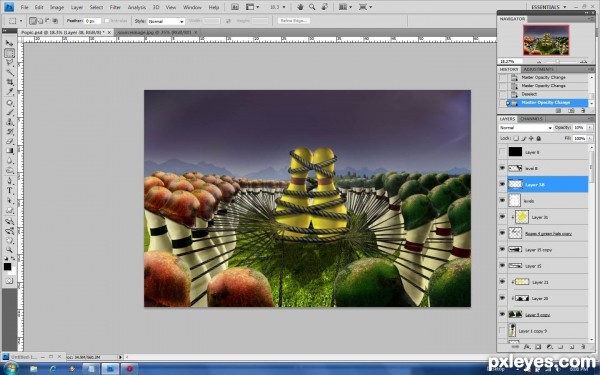Select the Blur tool
The width and height of the screenshot is (600, 375).
pos(9,160)
